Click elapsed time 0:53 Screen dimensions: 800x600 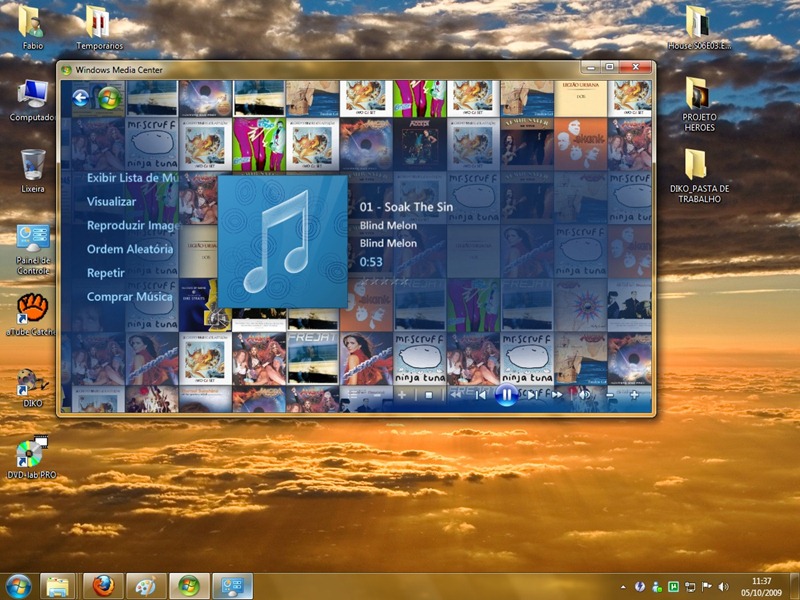pos(371,262)
